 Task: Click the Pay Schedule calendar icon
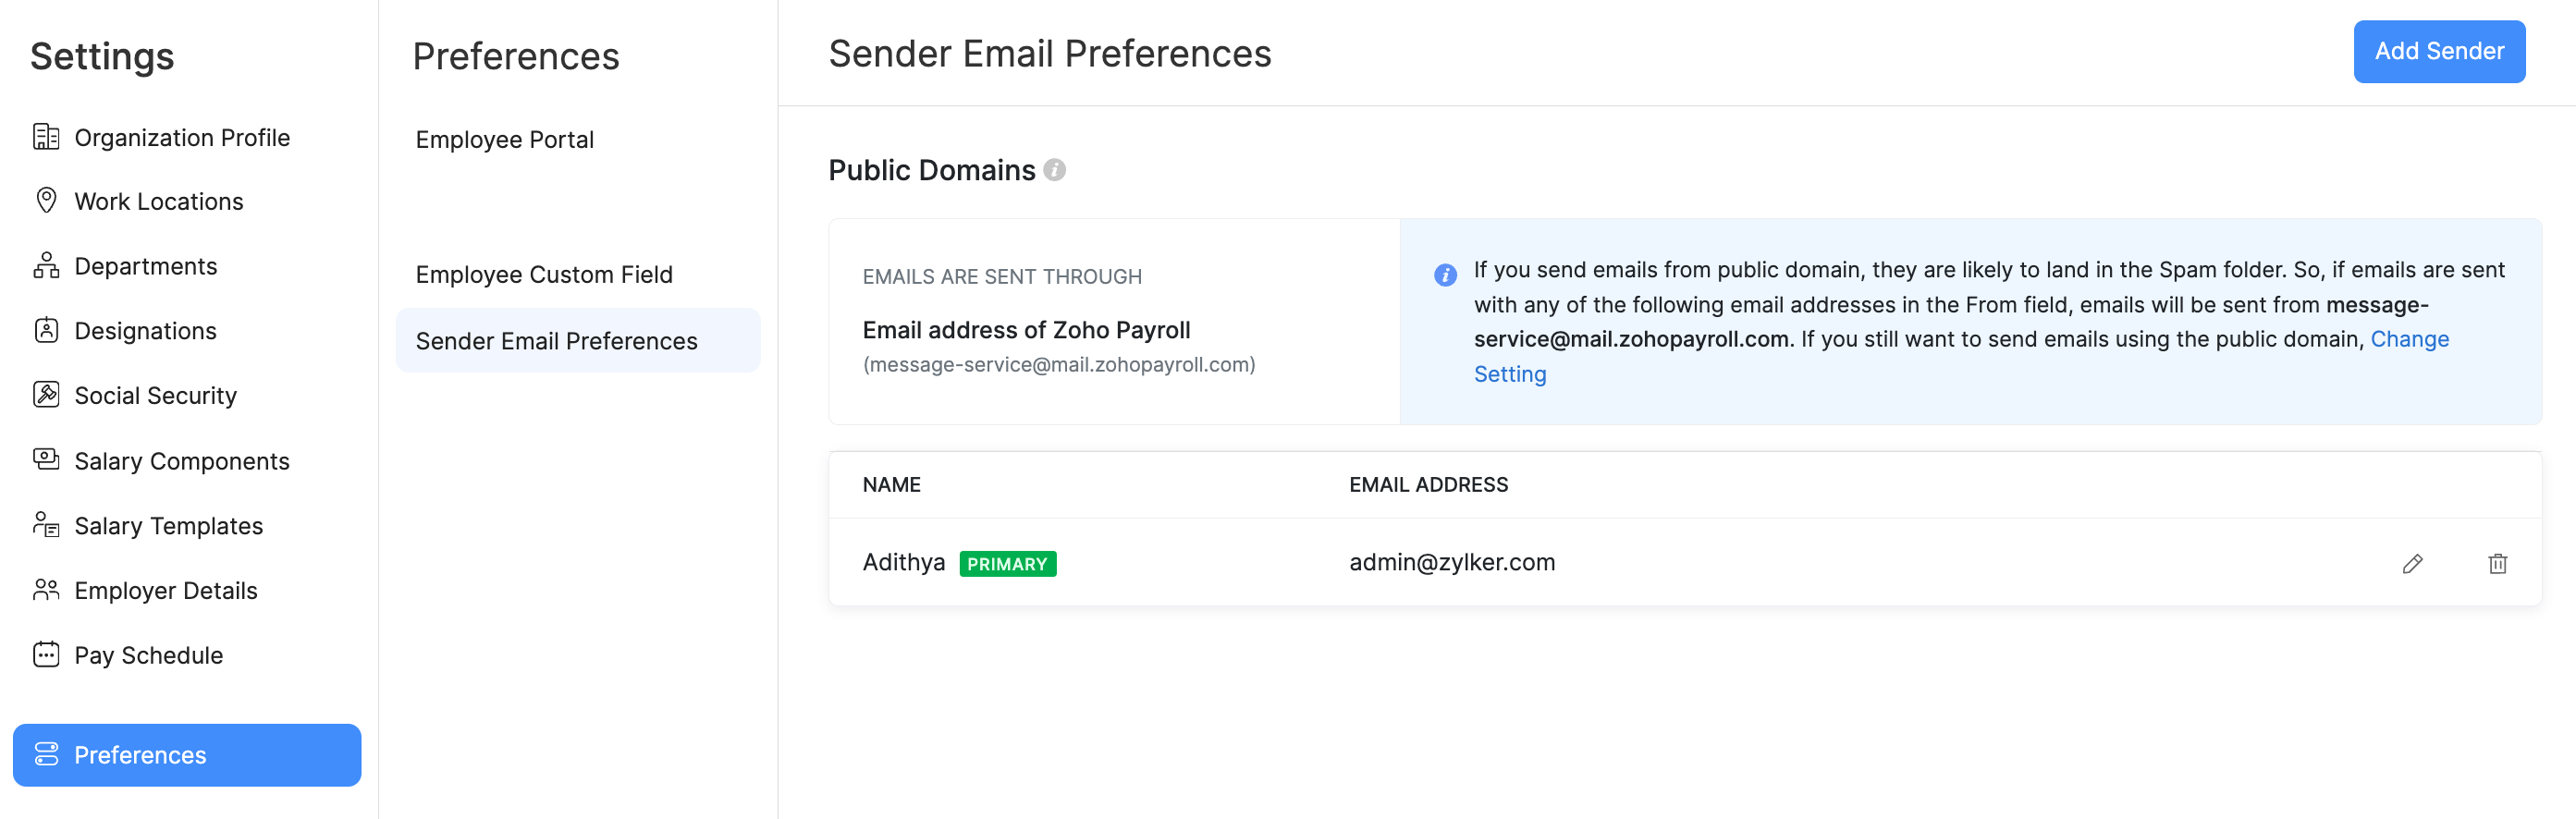coord(46,655)
